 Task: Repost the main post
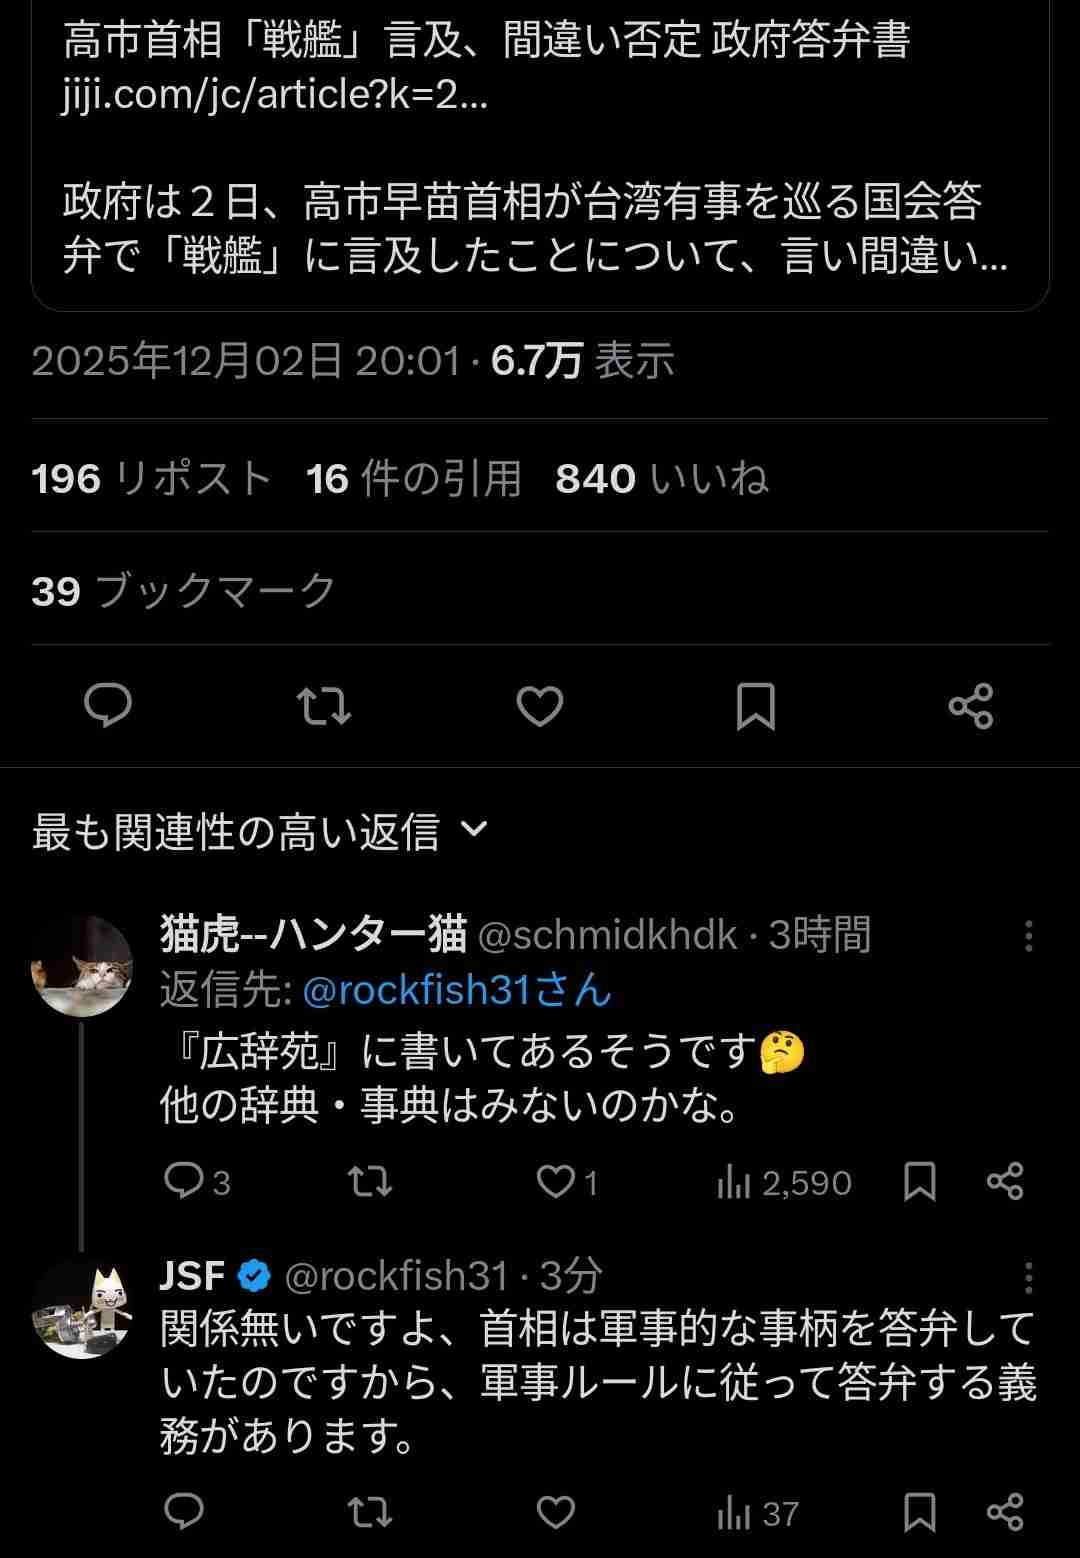pos(324,706)
